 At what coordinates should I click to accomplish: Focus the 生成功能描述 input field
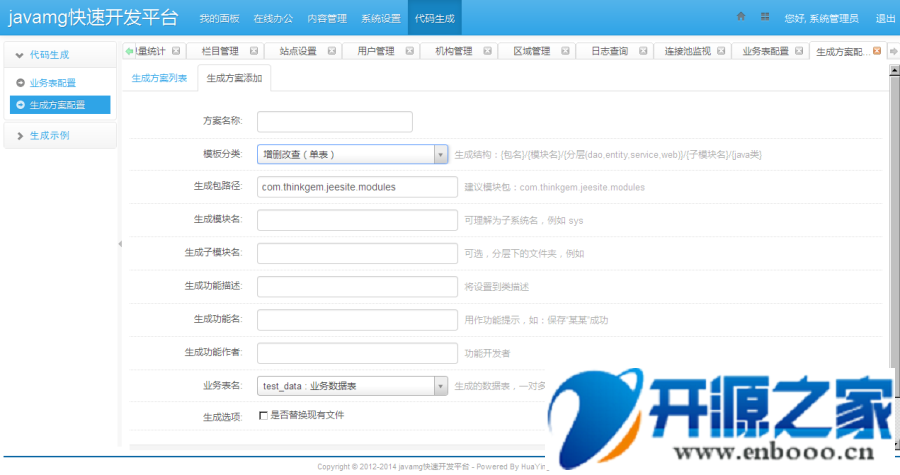(357, 287)
